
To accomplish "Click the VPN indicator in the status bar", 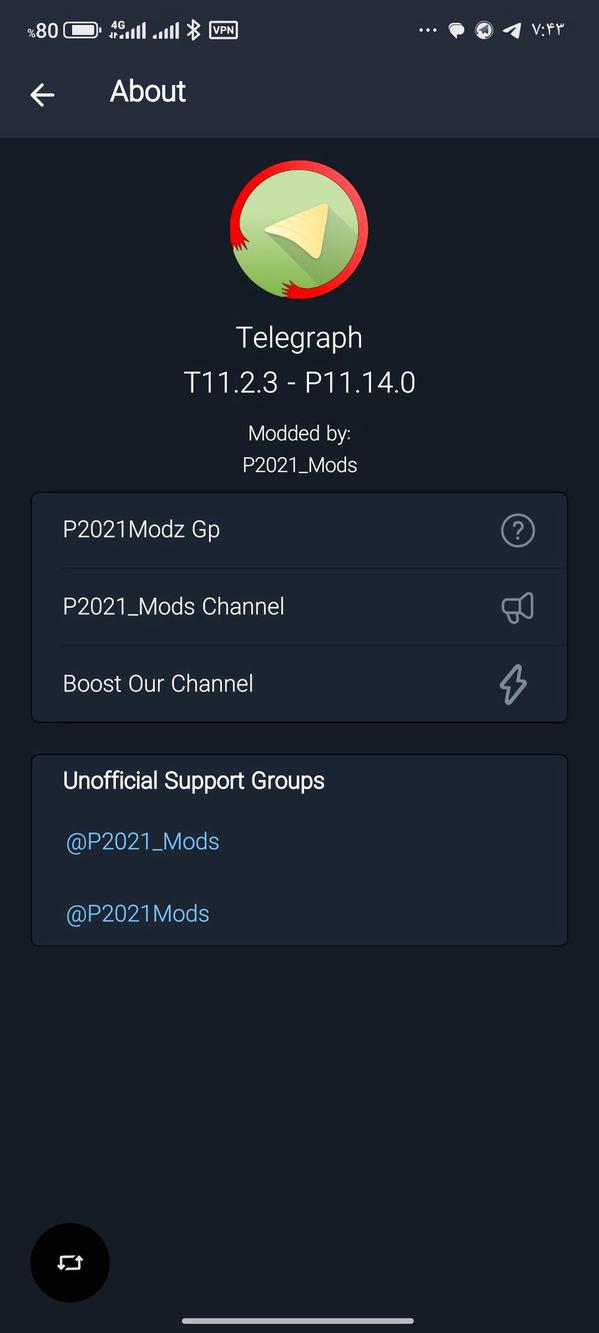I will 224,30.
